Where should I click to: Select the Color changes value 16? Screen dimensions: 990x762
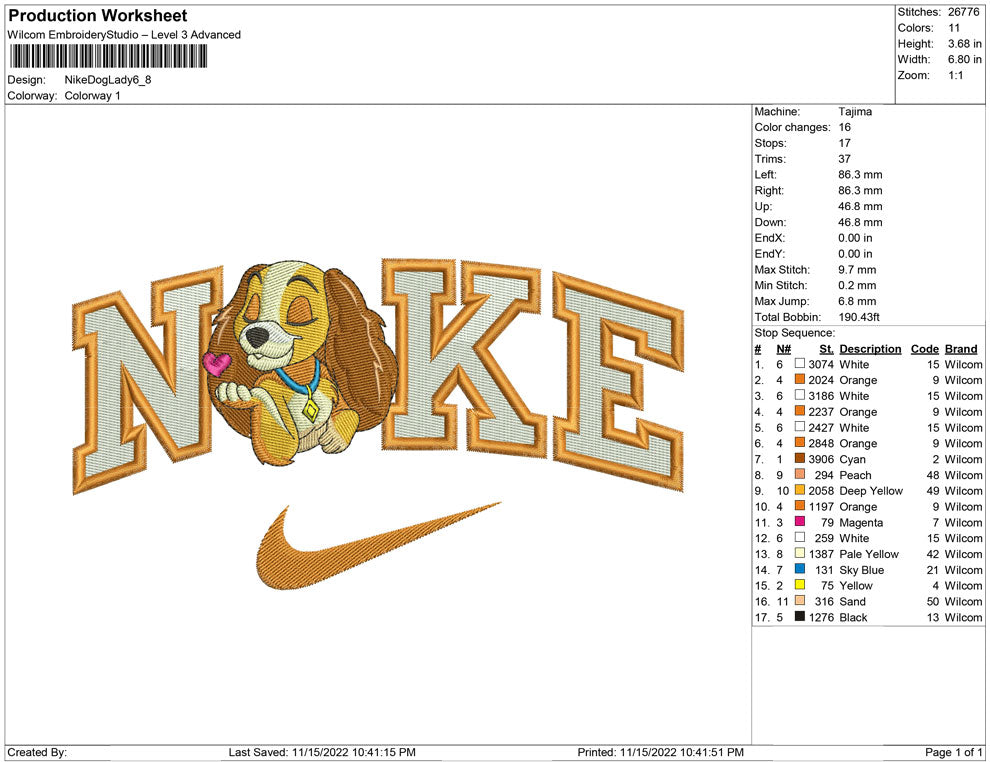point(844,128)
